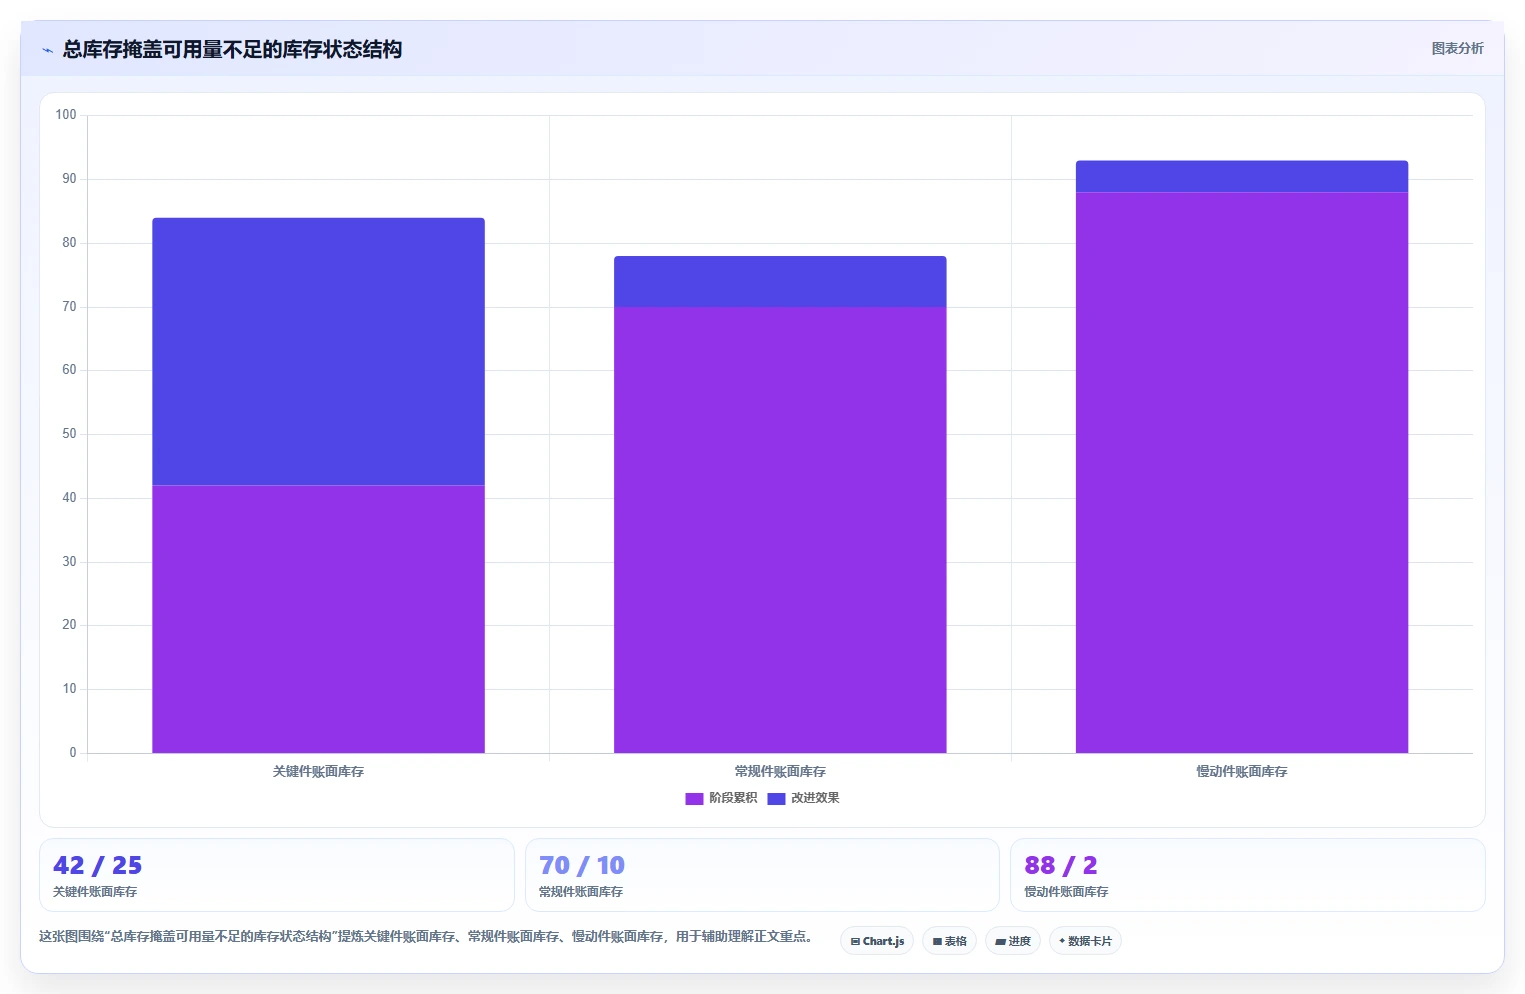Click the purple 关键件账面库存 bar segment

(x=318, y=619)
